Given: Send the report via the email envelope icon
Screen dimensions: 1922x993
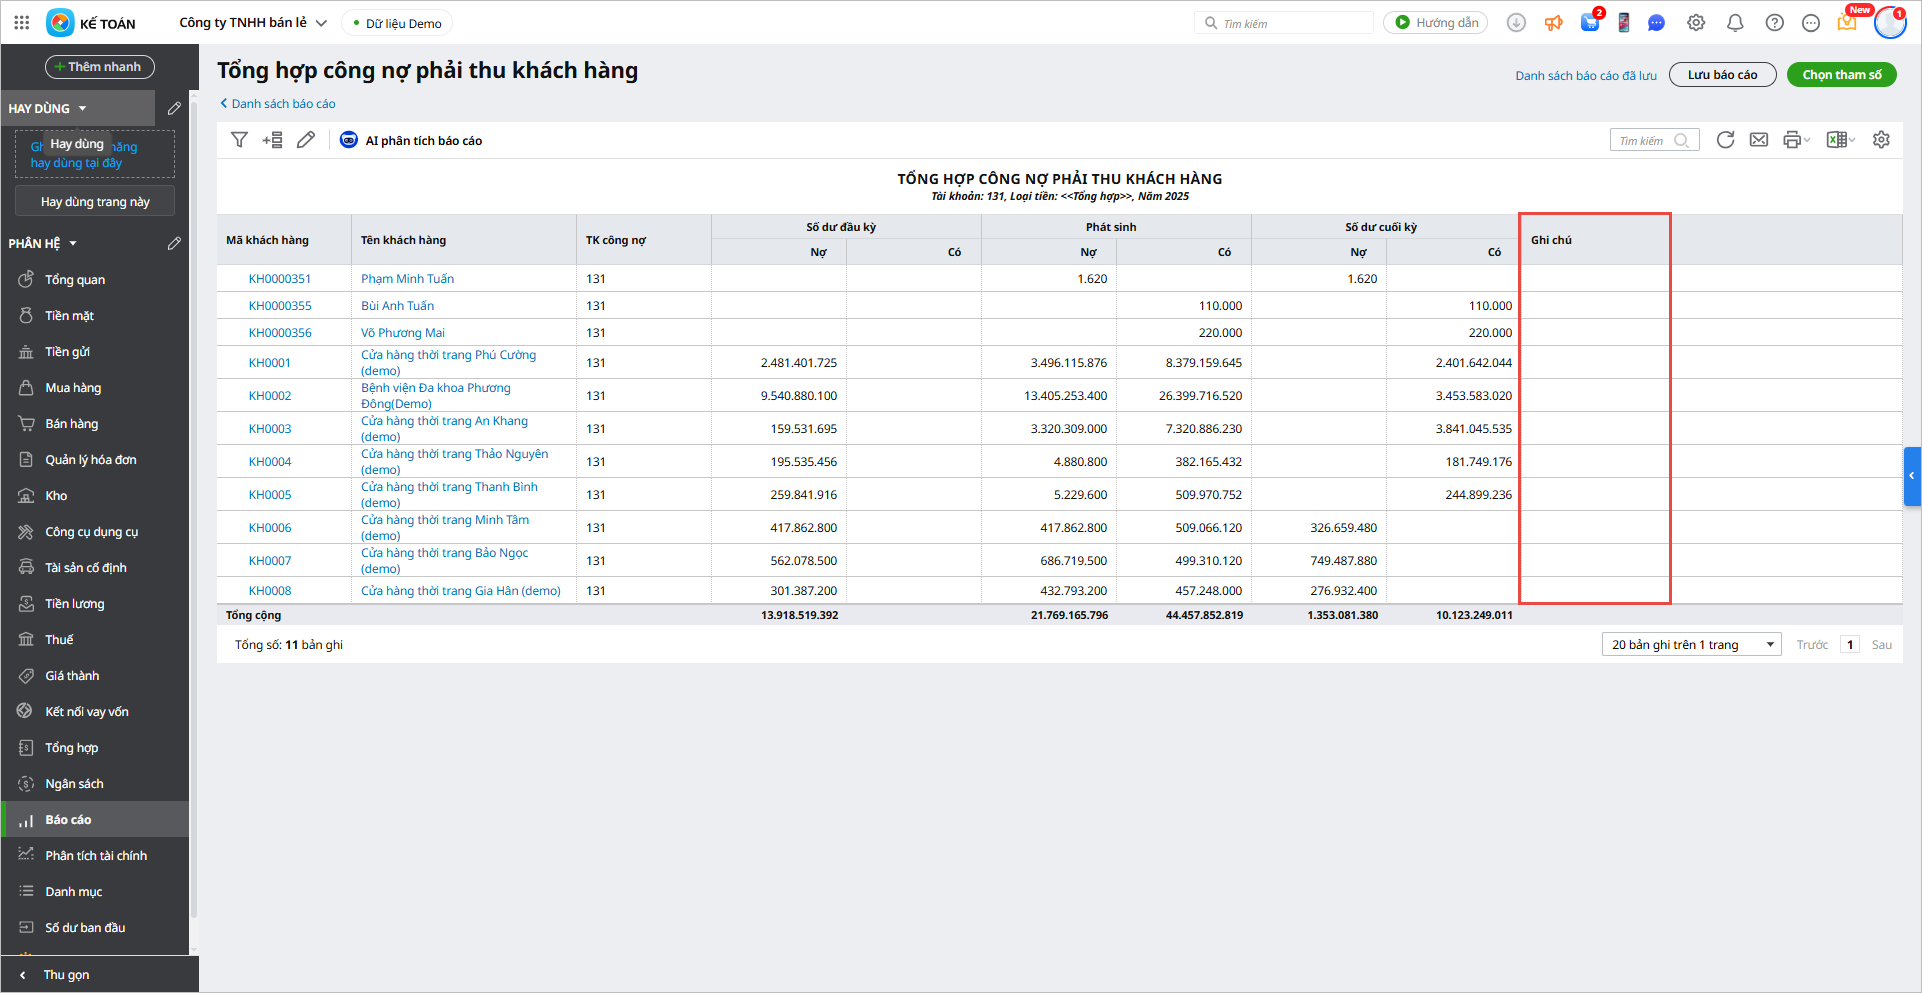Looking at the screenshot, I should [x=1758, y=140].
